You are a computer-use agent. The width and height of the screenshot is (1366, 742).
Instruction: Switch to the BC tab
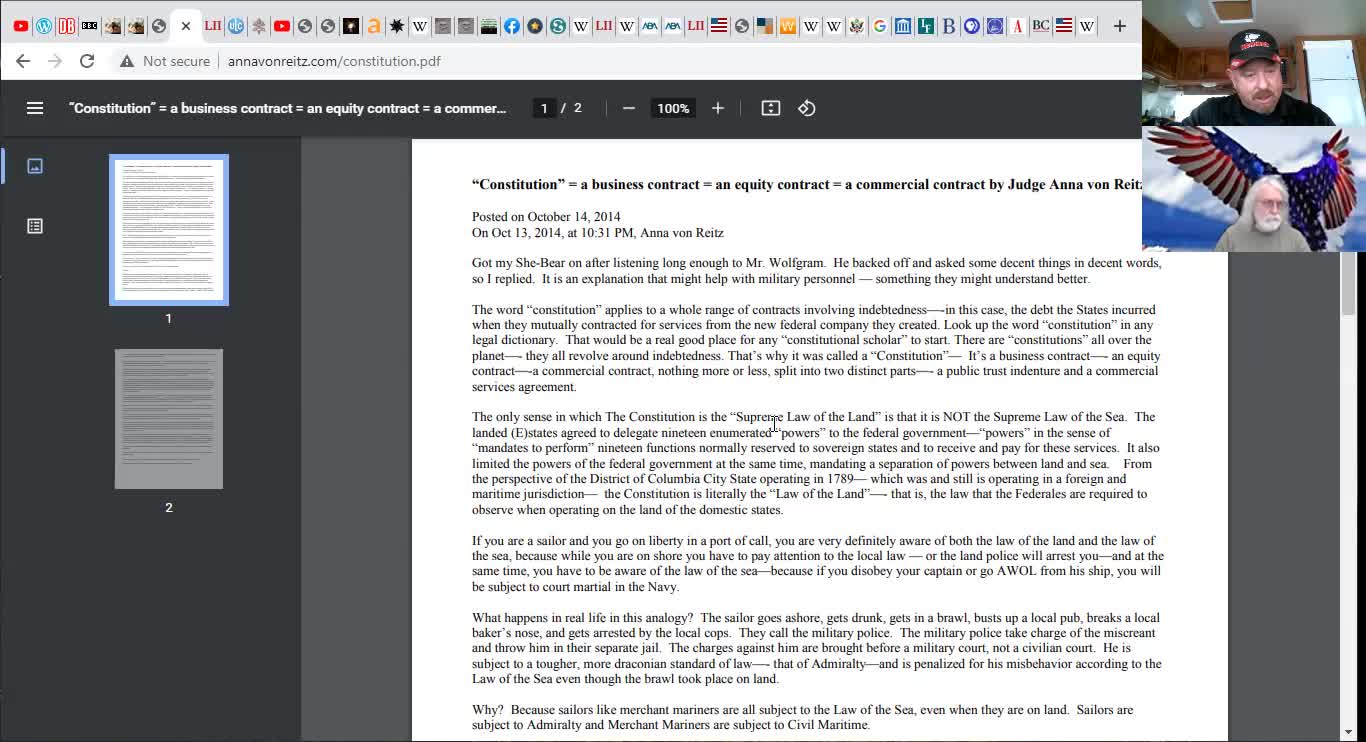(1041, 26)
